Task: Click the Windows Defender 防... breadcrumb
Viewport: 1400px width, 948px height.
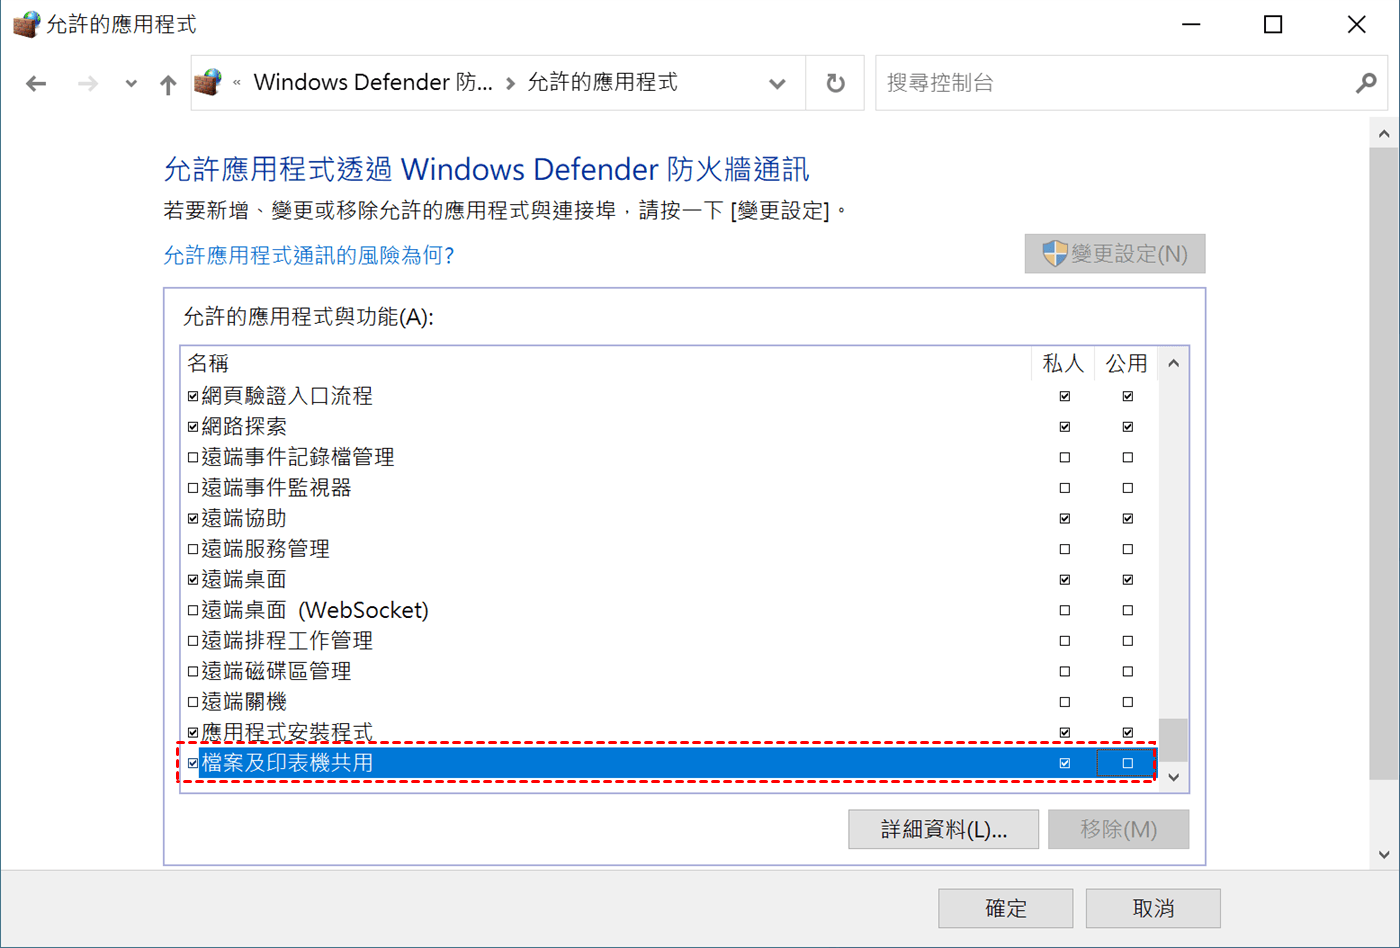Action: [373, 83]
